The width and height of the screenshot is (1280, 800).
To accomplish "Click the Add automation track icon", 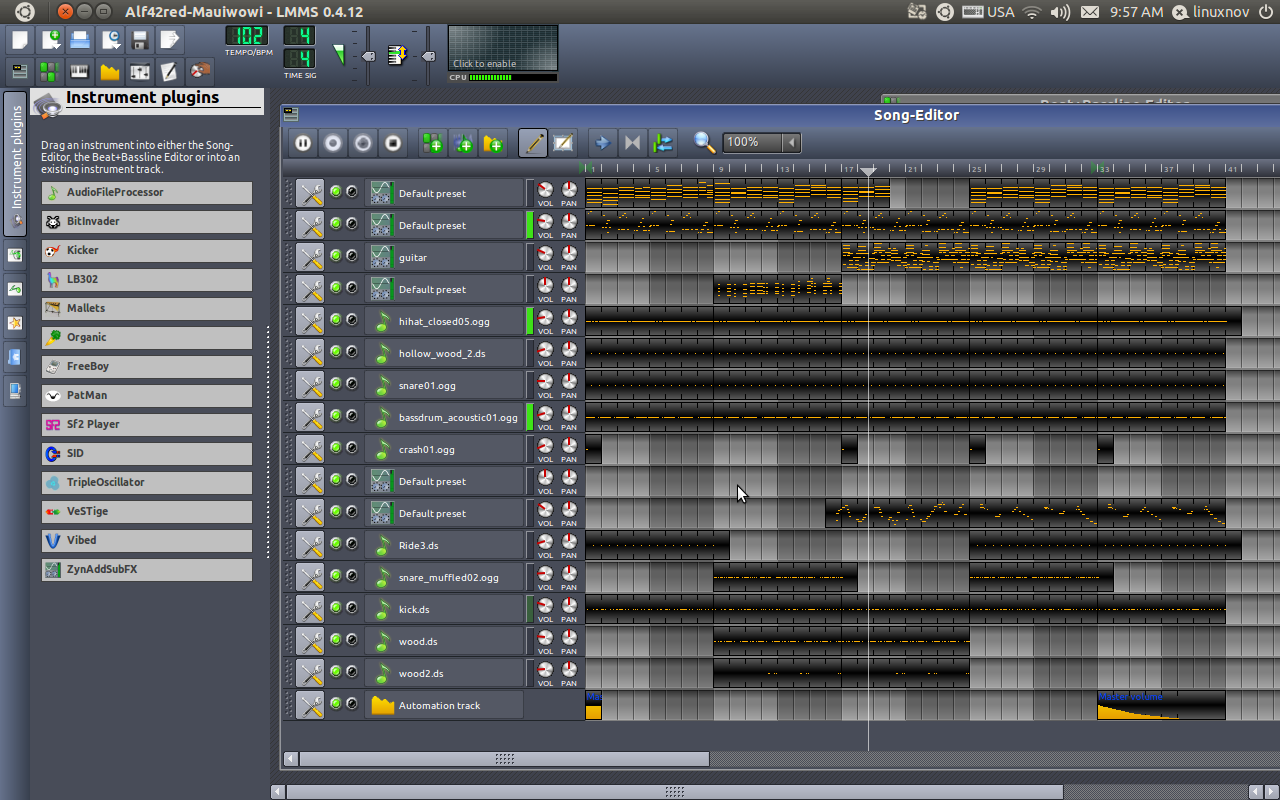I will pos(493,143).
